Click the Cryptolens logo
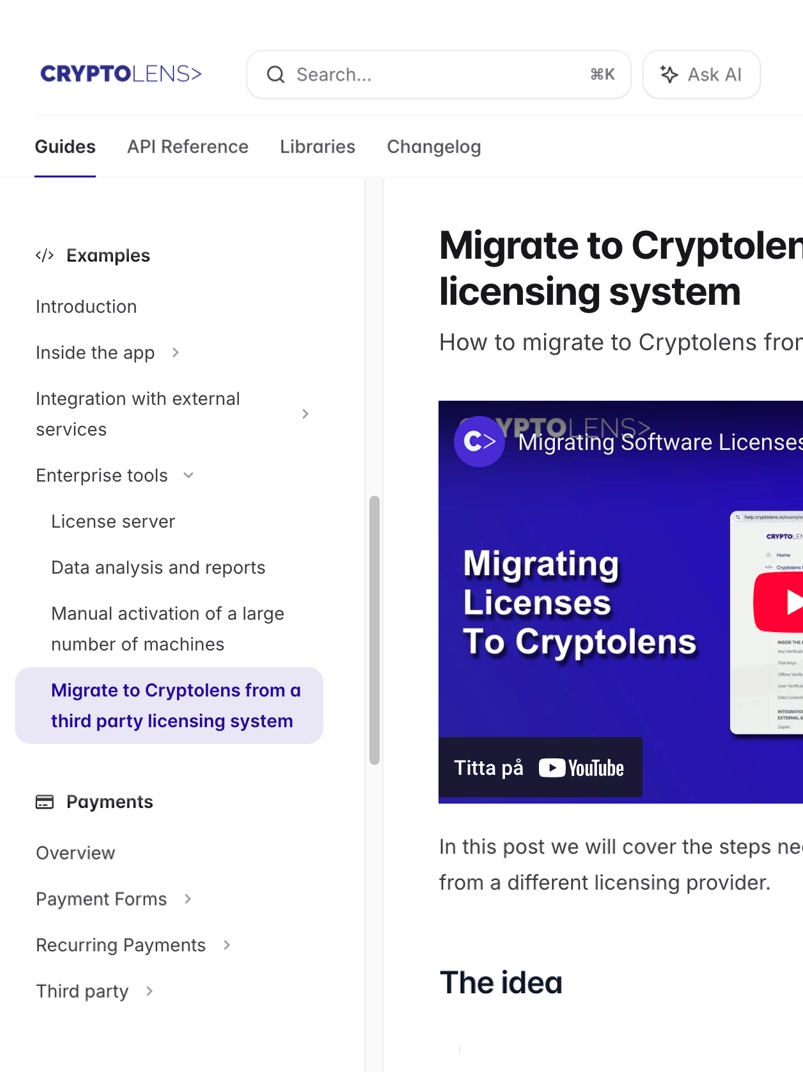Screen dimensions: 803x1072 [x=121, y=74]
